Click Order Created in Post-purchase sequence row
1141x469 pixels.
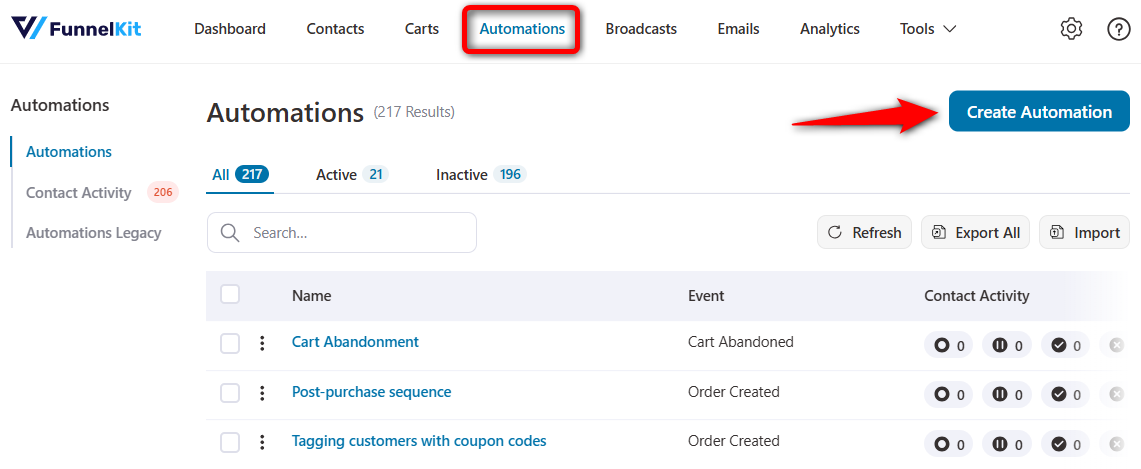(734, 392)
